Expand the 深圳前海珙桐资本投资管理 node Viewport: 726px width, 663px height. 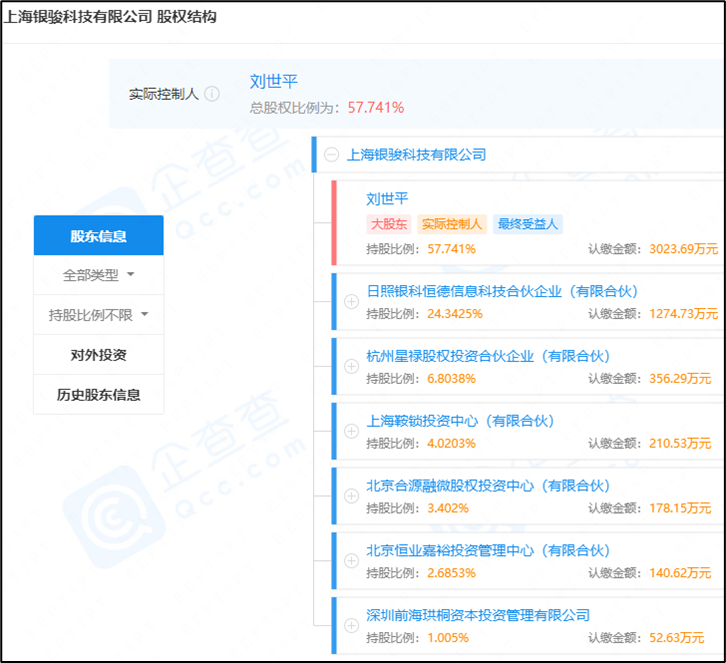point(350,625)
